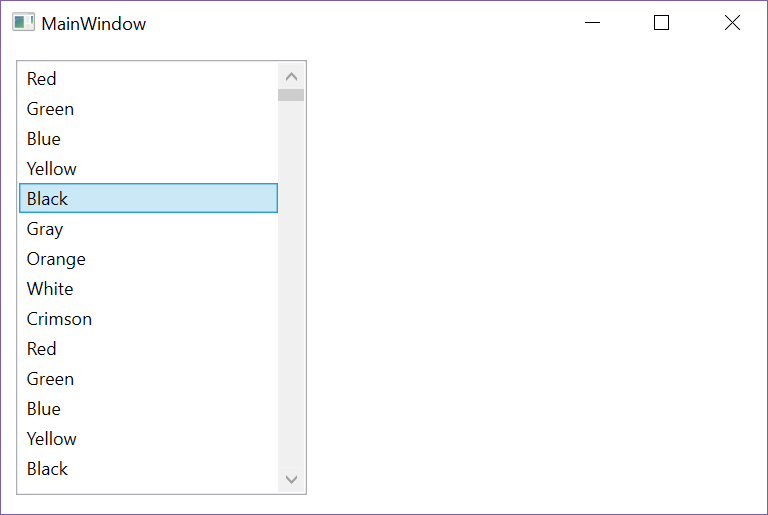Choose Orange from the list
Viewport: 768px width, 515px height.
tap(148, 258)
